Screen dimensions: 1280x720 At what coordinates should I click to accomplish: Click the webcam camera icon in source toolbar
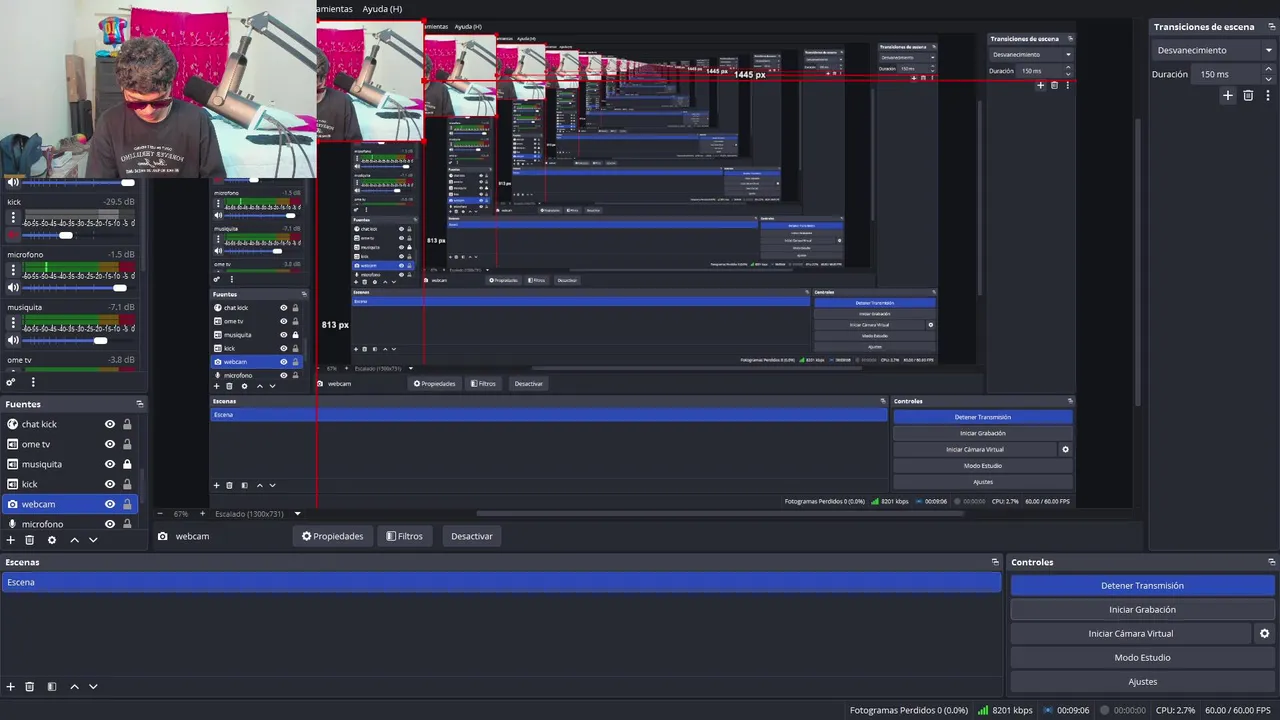162,536
